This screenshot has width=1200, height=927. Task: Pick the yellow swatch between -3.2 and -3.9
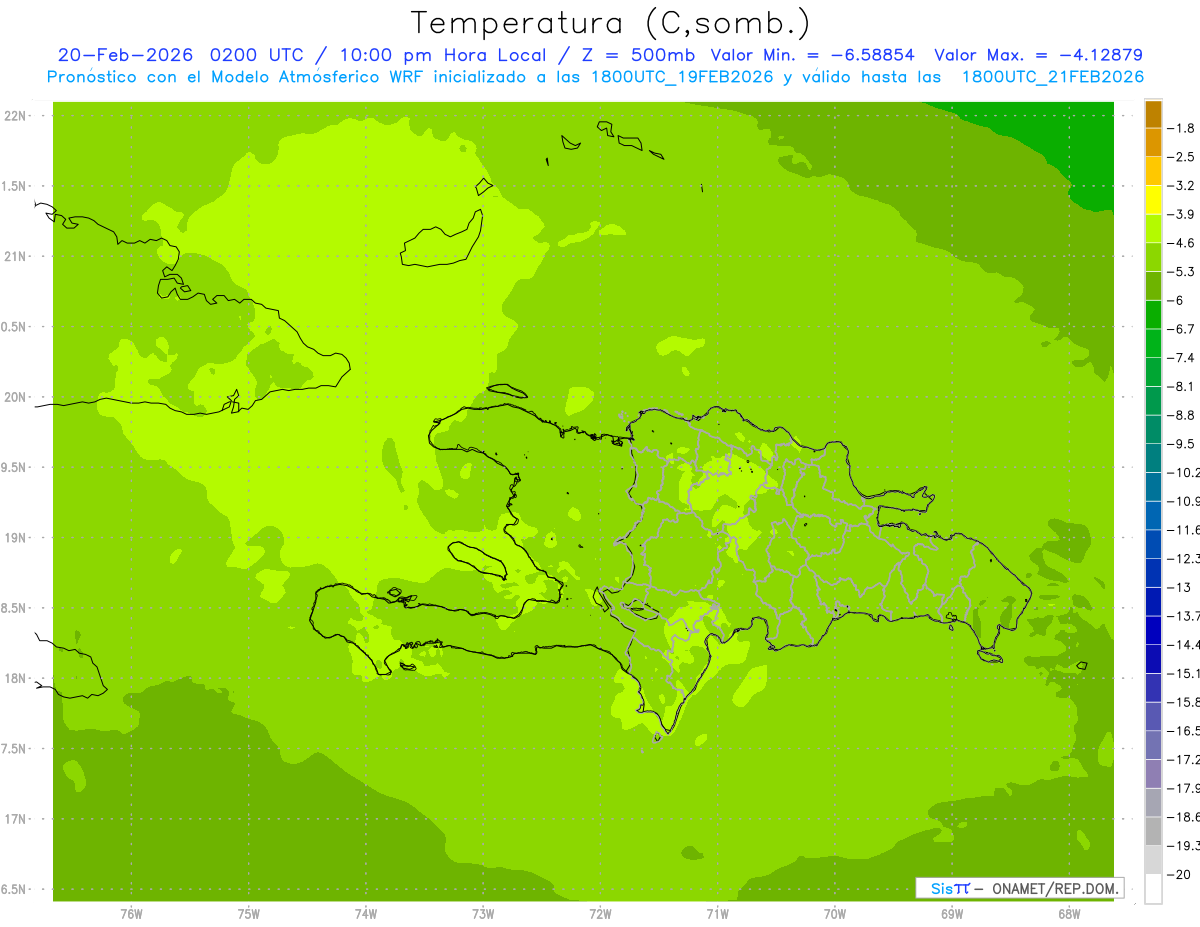[1153, 200]
